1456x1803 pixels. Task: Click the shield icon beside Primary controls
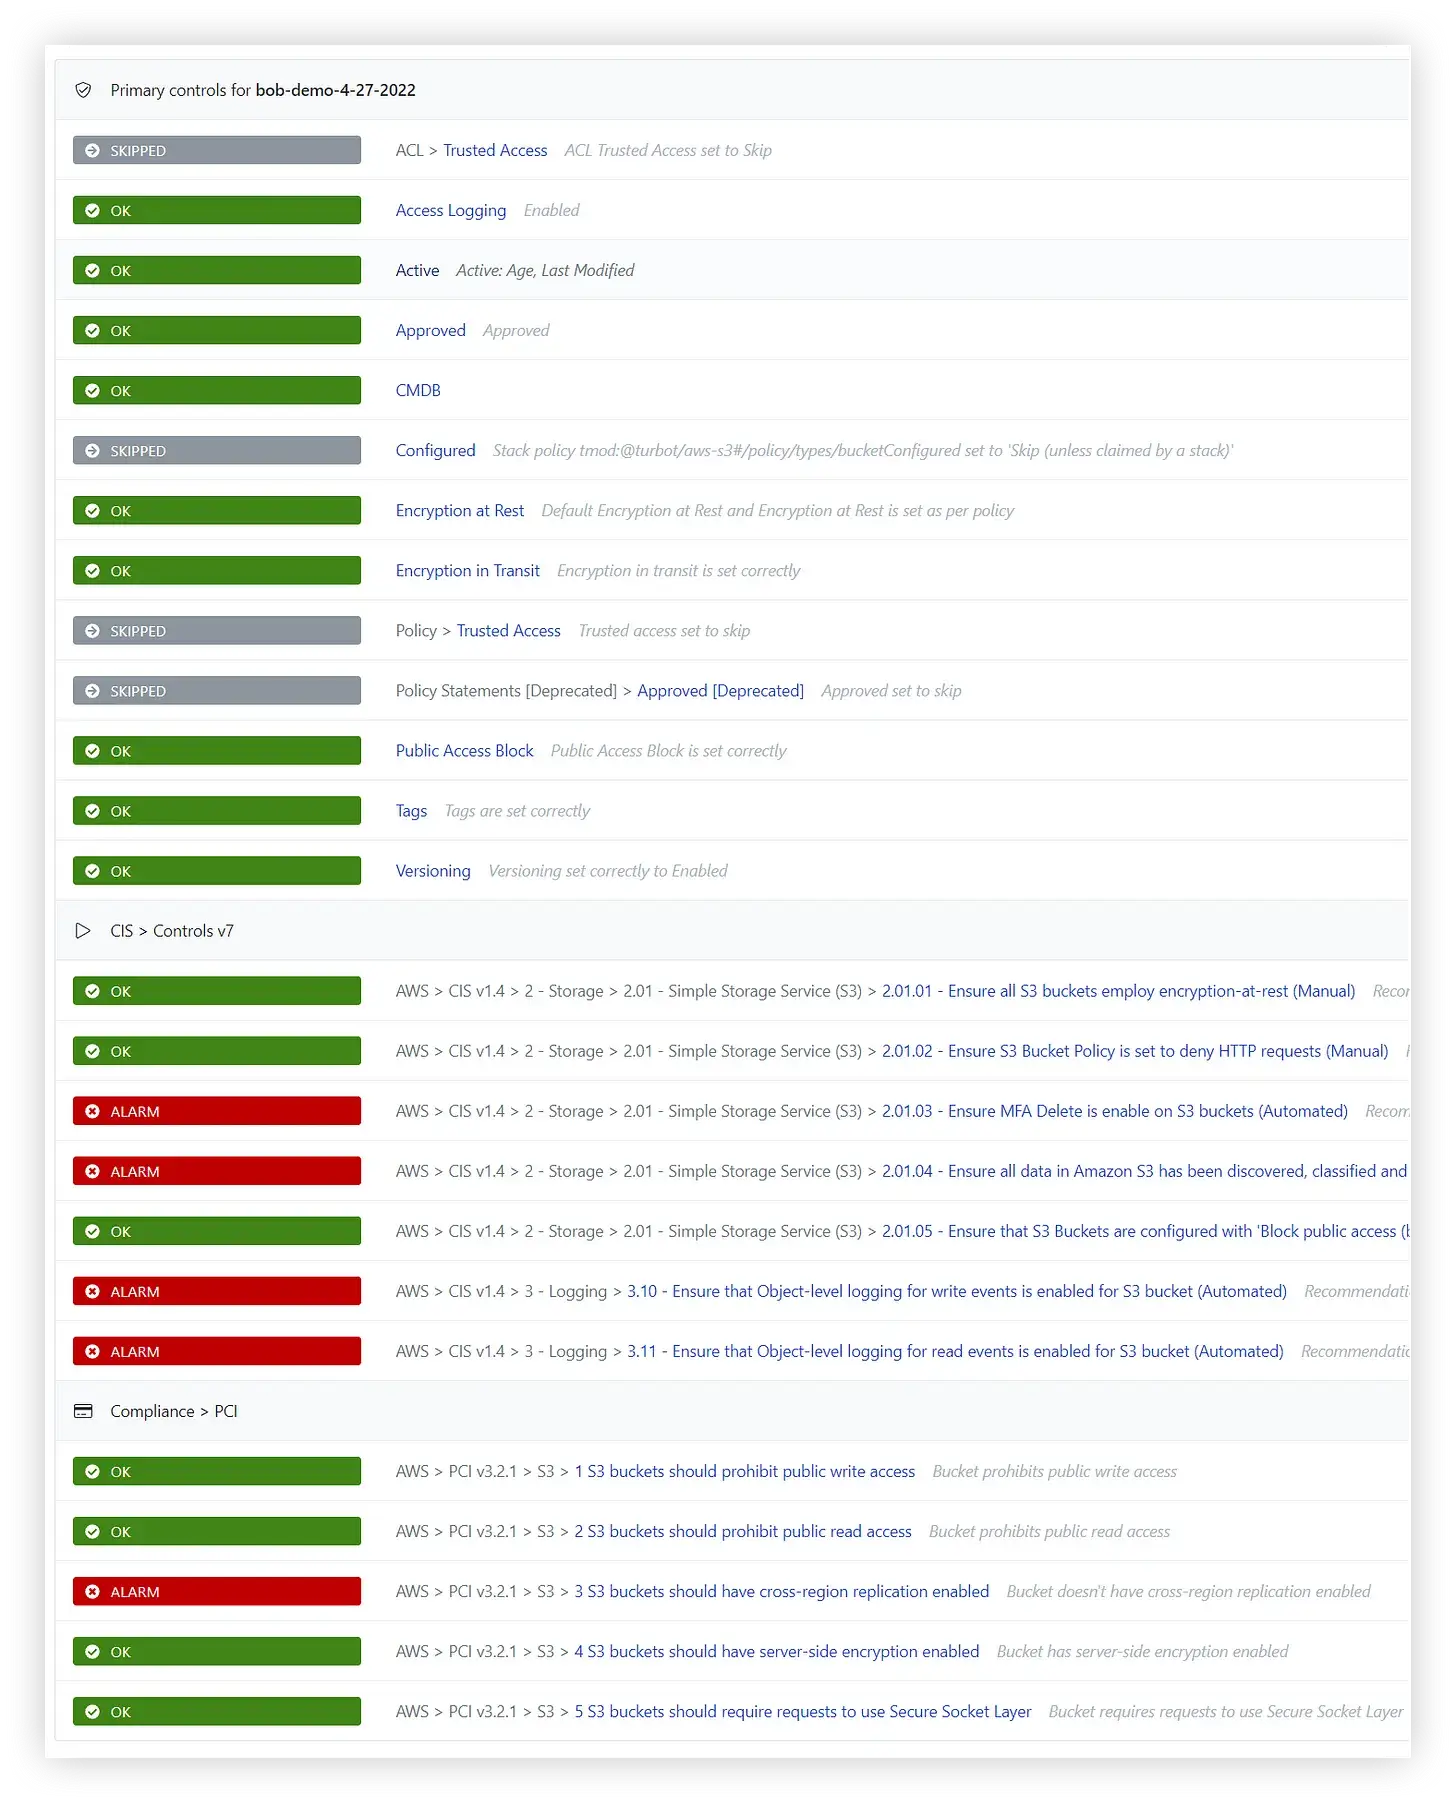(84, 90)
